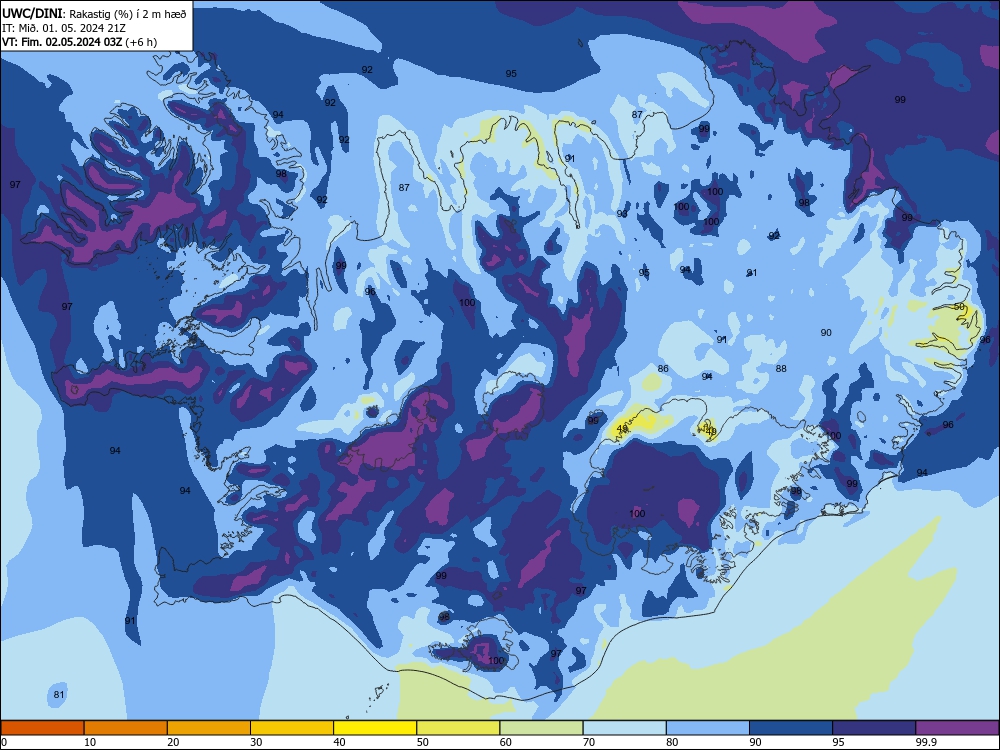
Task: Select the dark blue 90–95 legend swatch
Action: click(x=791, y=728)
